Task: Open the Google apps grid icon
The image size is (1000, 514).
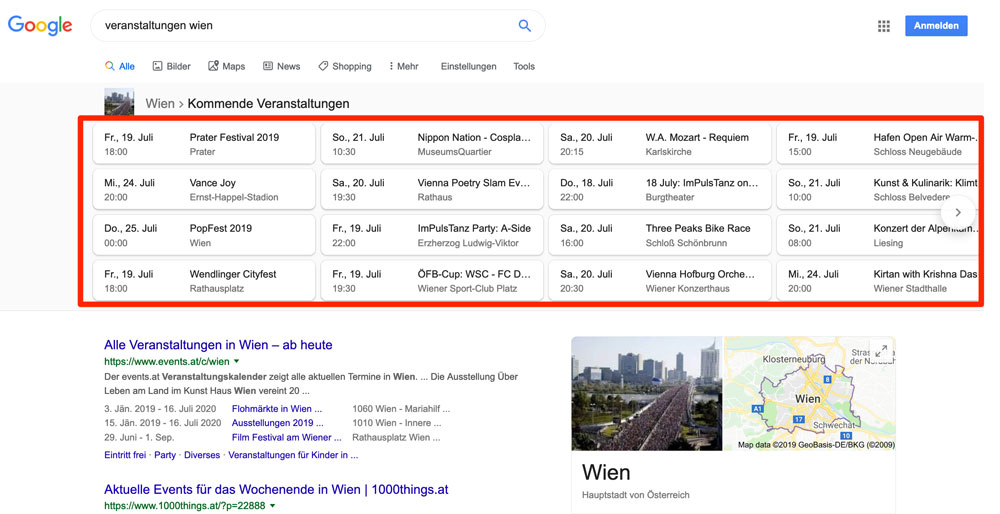Action: coord(883,26)
